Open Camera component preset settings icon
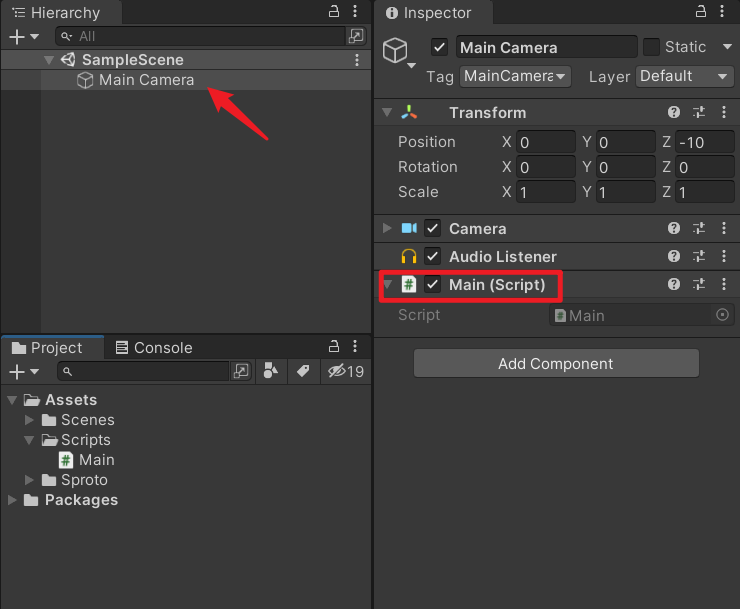This screenshot has width=740, height=609. 699,229
